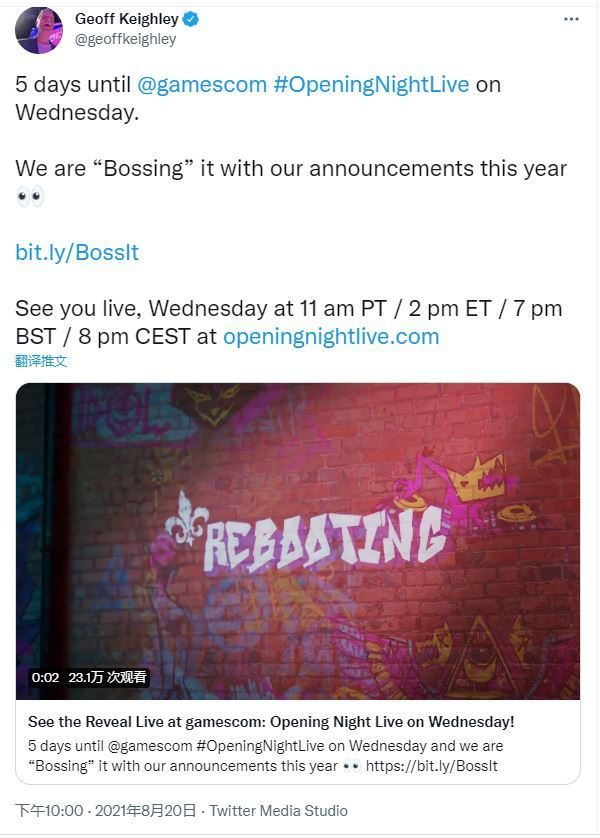Open the card titled See the Reveal Live
This screenshot has height=838, width=600.
271,722
